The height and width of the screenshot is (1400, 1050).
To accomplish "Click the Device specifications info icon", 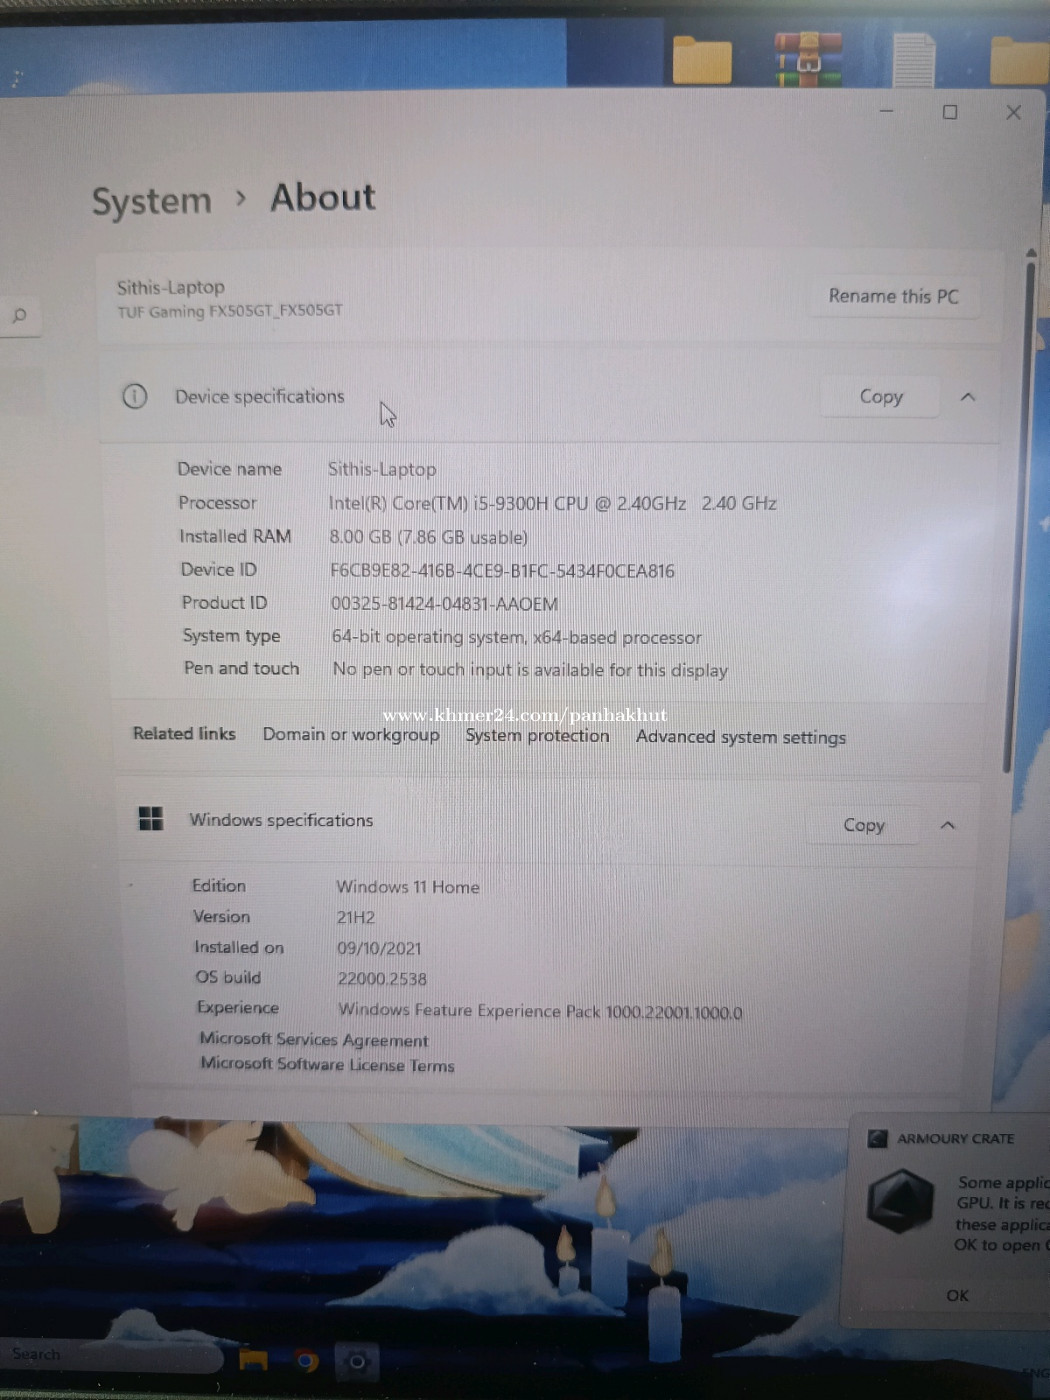I will (134, 396).
